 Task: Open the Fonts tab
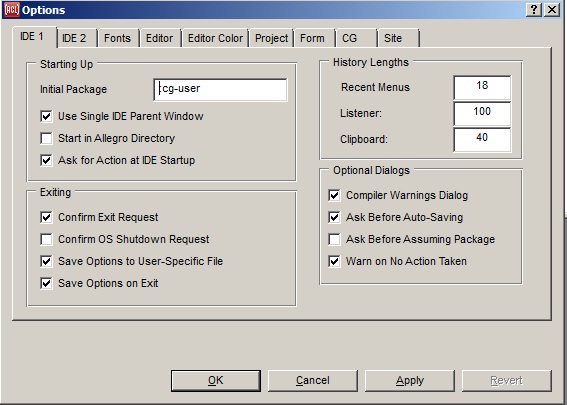click(118, 38)
